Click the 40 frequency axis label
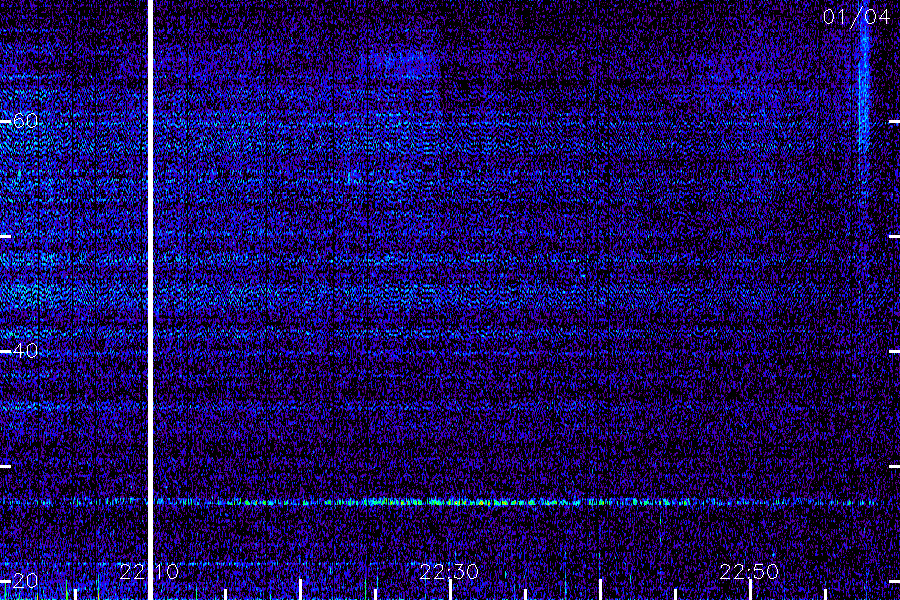900x600 pixels. (x=25, y=350)
